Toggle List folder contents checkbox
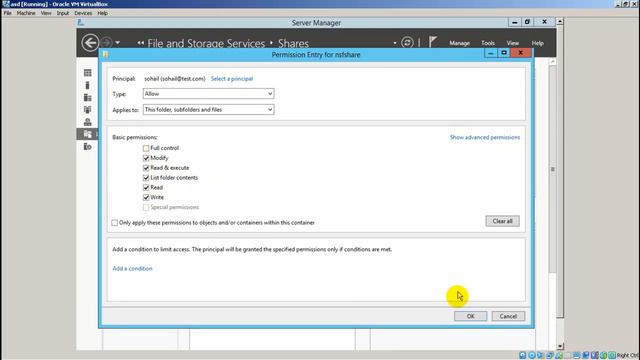The width and height of the screenshot is (640, 360). tap(146, 178)
